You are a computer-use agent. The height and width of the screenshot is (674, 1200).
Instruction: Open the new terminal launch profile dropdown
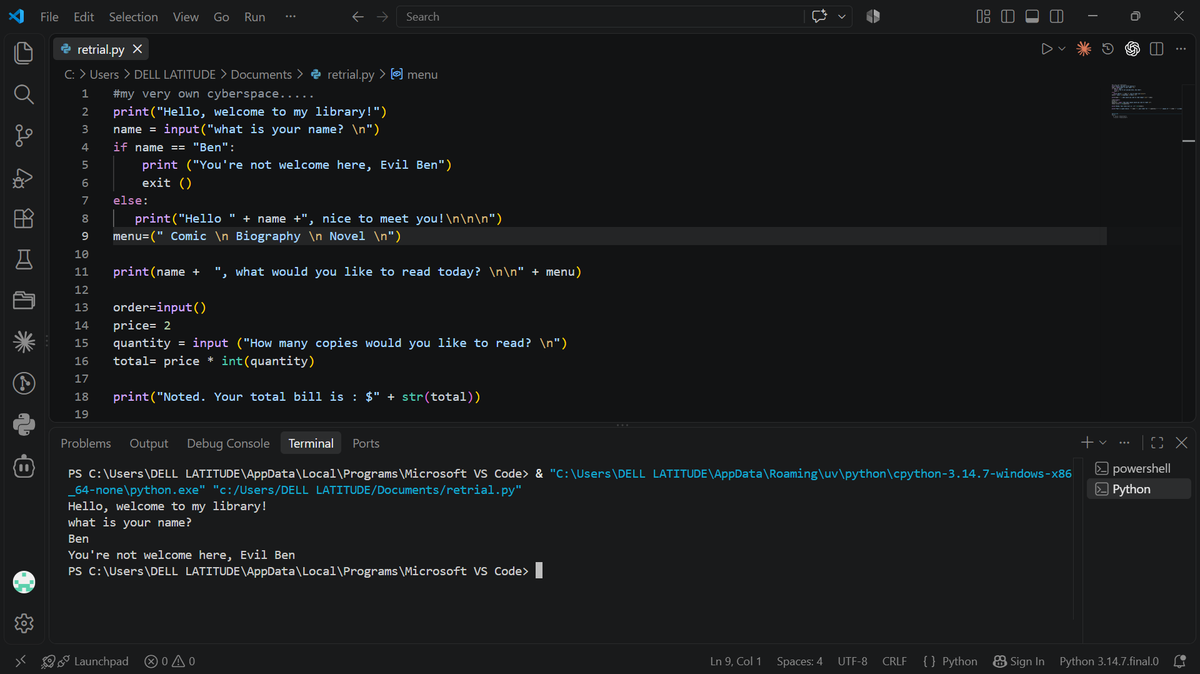(1103, 443)
